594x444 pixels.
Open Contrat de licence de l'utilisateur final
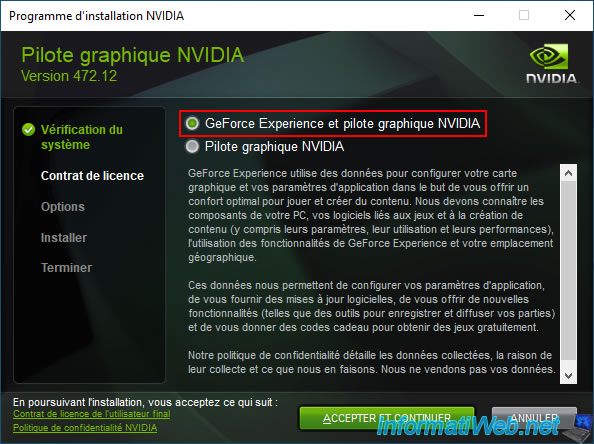pos(92,414)
